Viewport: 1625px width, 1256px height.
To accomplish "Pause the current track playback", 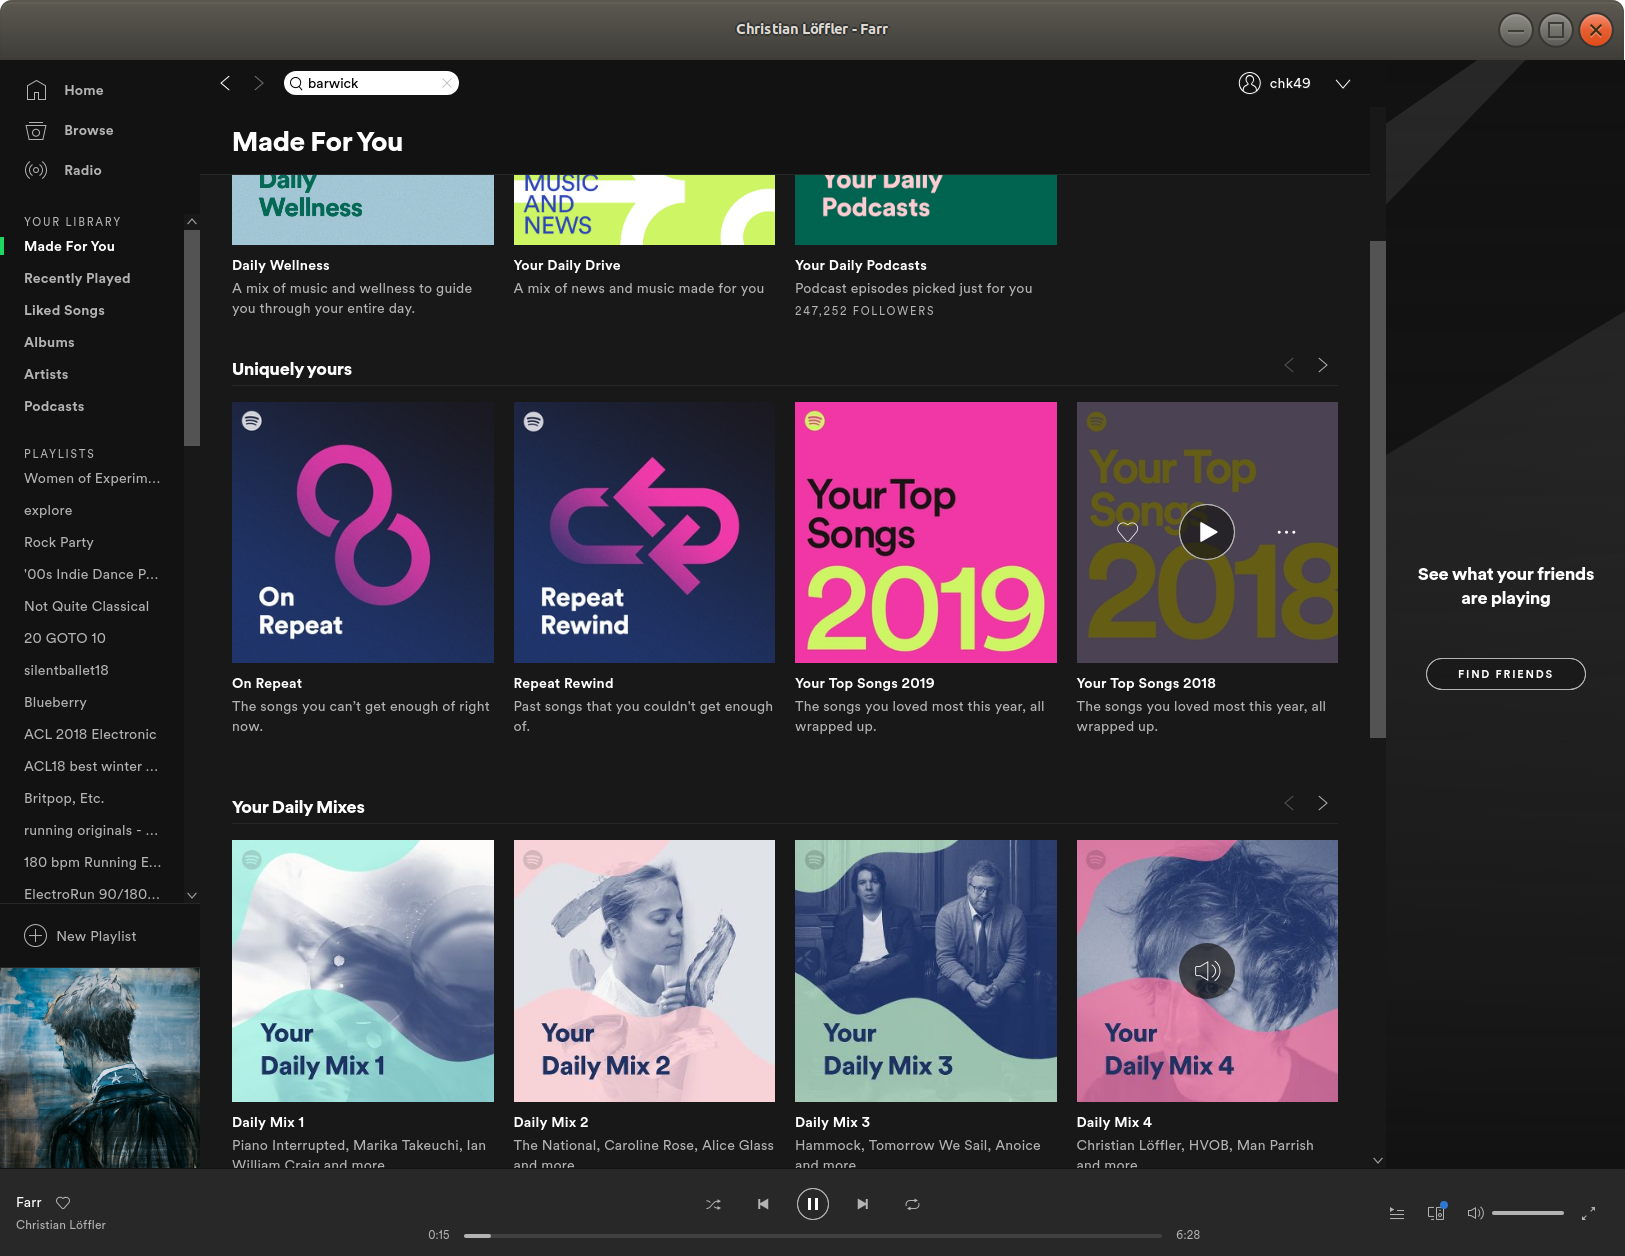I will [812, 1204].
